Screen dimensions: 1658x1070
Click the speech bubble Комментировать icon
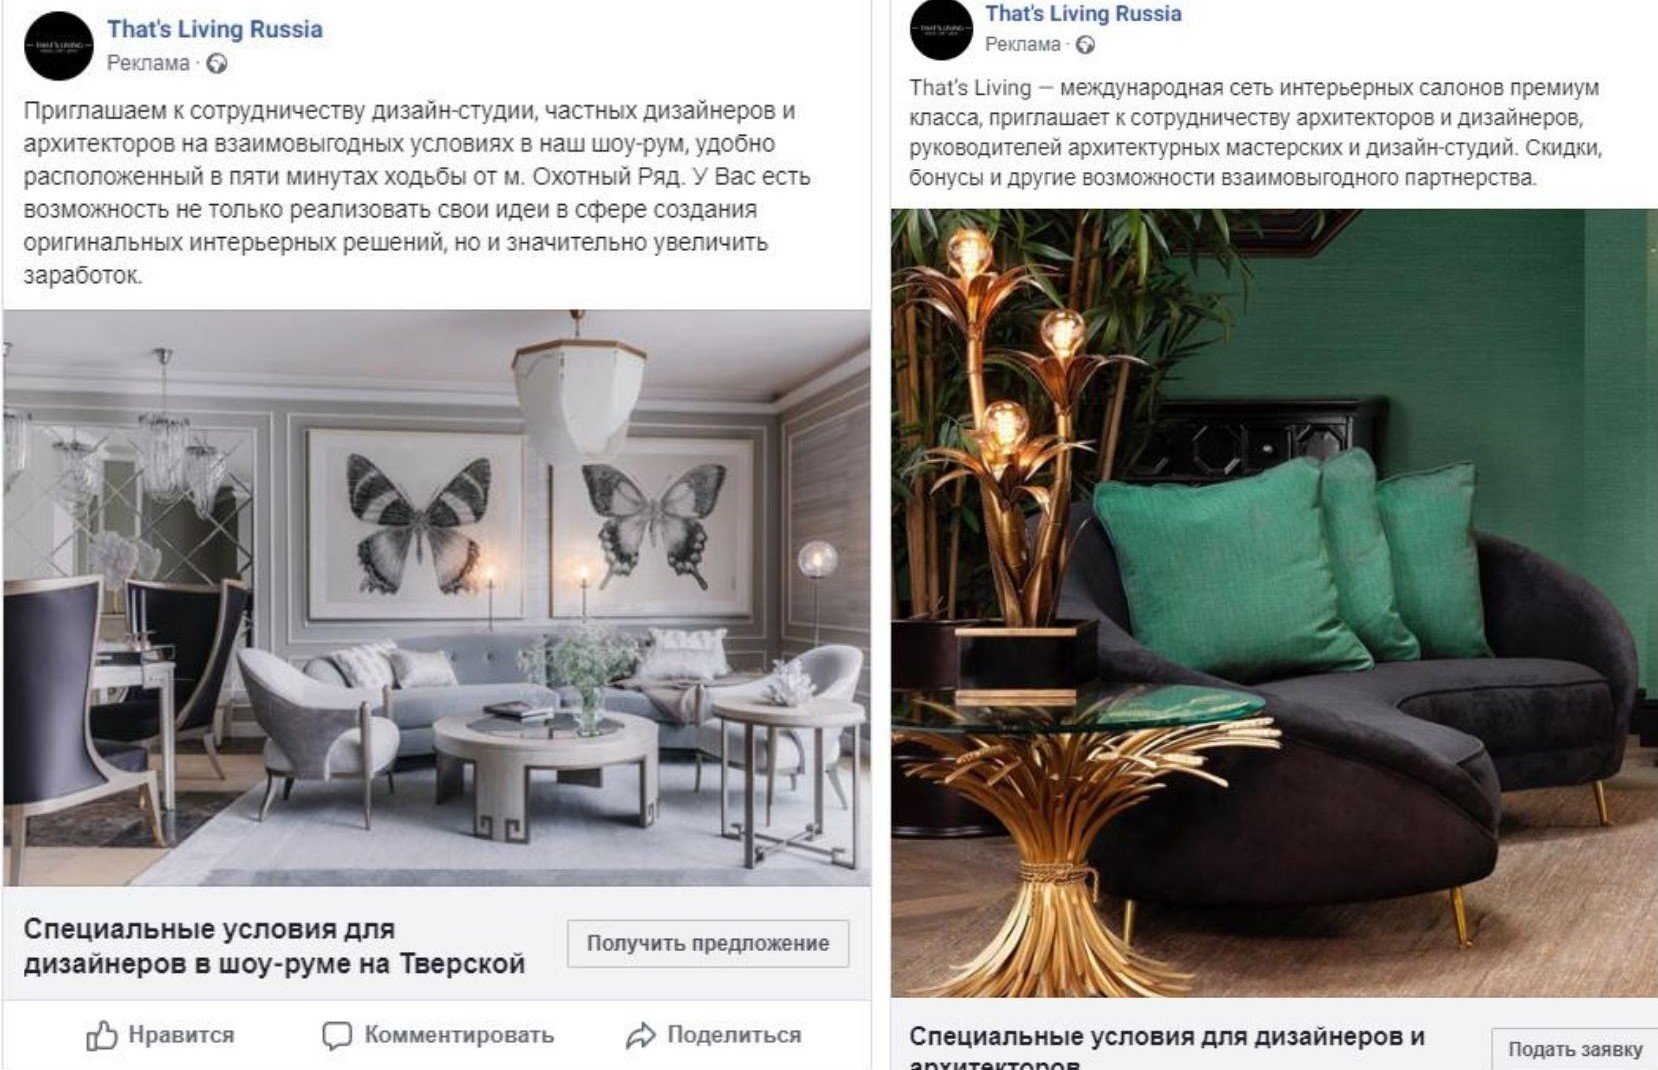pyautogui.click(x=337, y=1035)
